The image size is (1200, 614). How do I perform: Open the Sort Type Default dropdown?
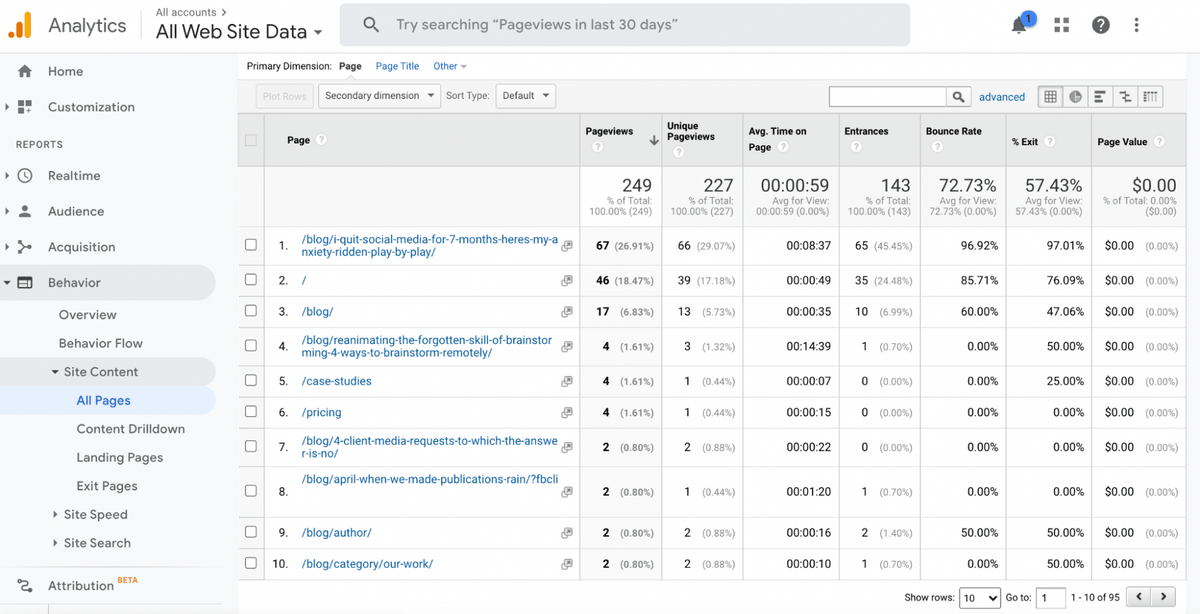tap(525, 96)
